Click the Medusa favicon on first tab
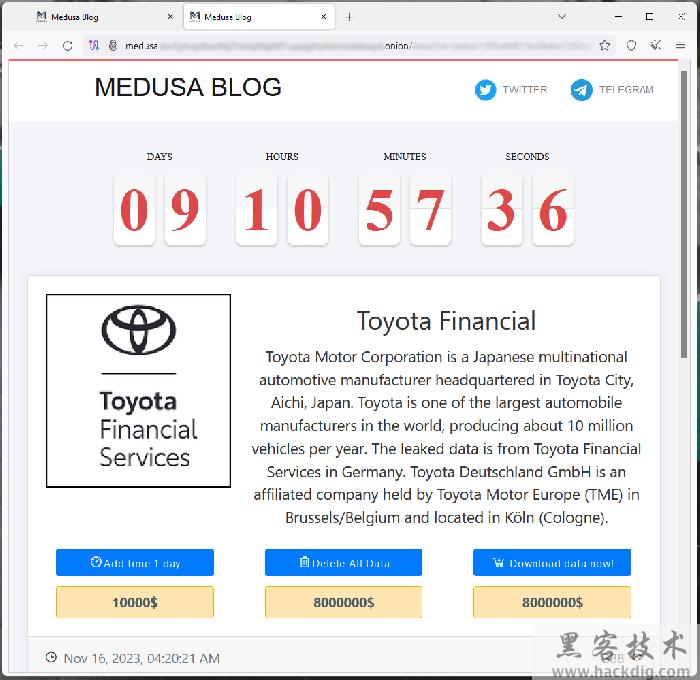 (42, 17)
